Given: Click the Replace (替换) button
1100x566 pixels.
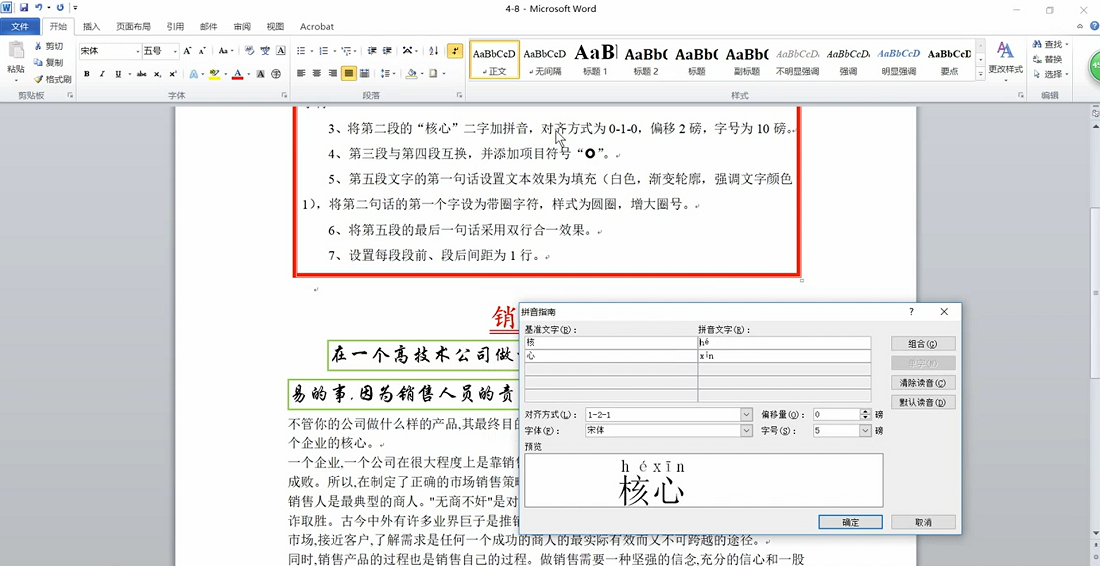Looking at the screenshot, I should tap(1047, 60).
